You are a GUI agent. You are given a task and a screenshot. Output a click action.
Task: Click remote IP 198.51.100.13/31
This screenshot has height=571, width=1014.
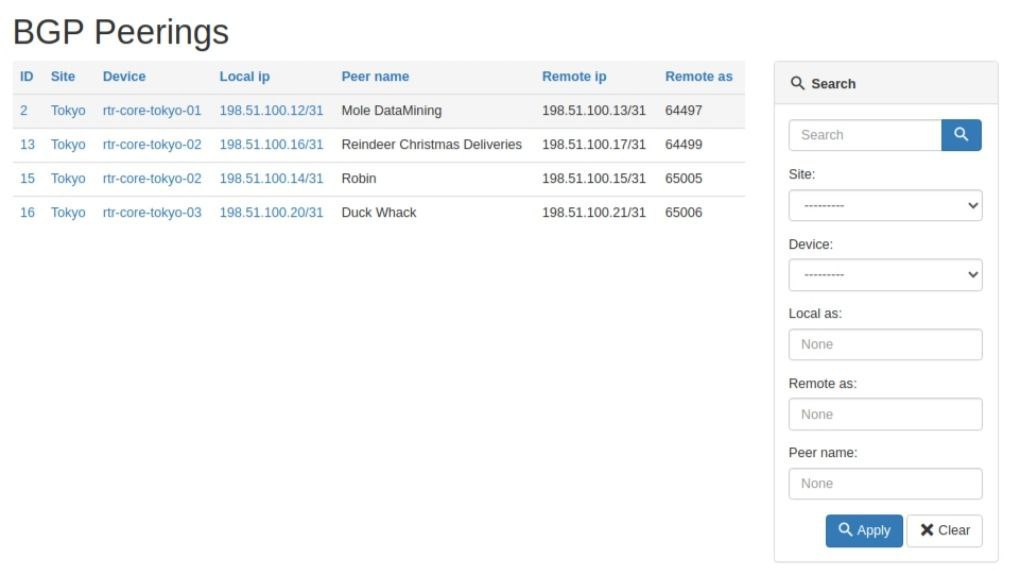click(x=594, y=111)
